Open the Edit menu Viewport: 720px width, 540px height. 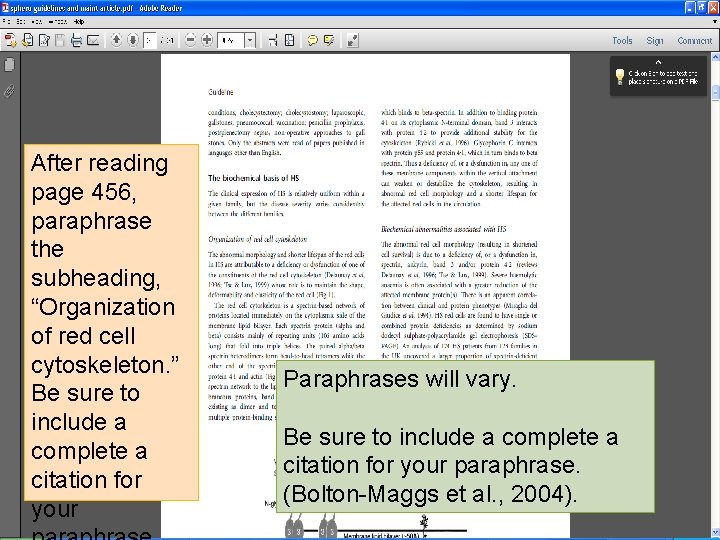(21, 22)
